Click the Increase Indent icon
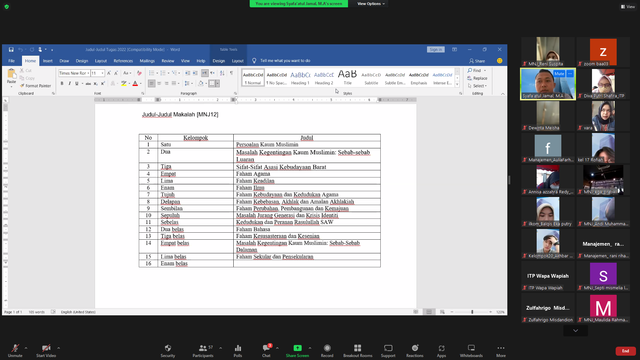Screen dimensions: 640x360 tap(195, 73)
